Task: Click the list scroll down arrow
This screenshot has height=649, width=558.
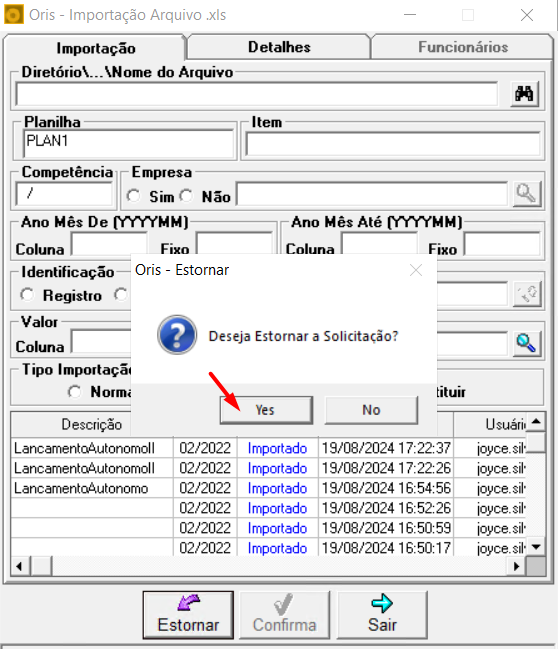Action: [536, 547]
